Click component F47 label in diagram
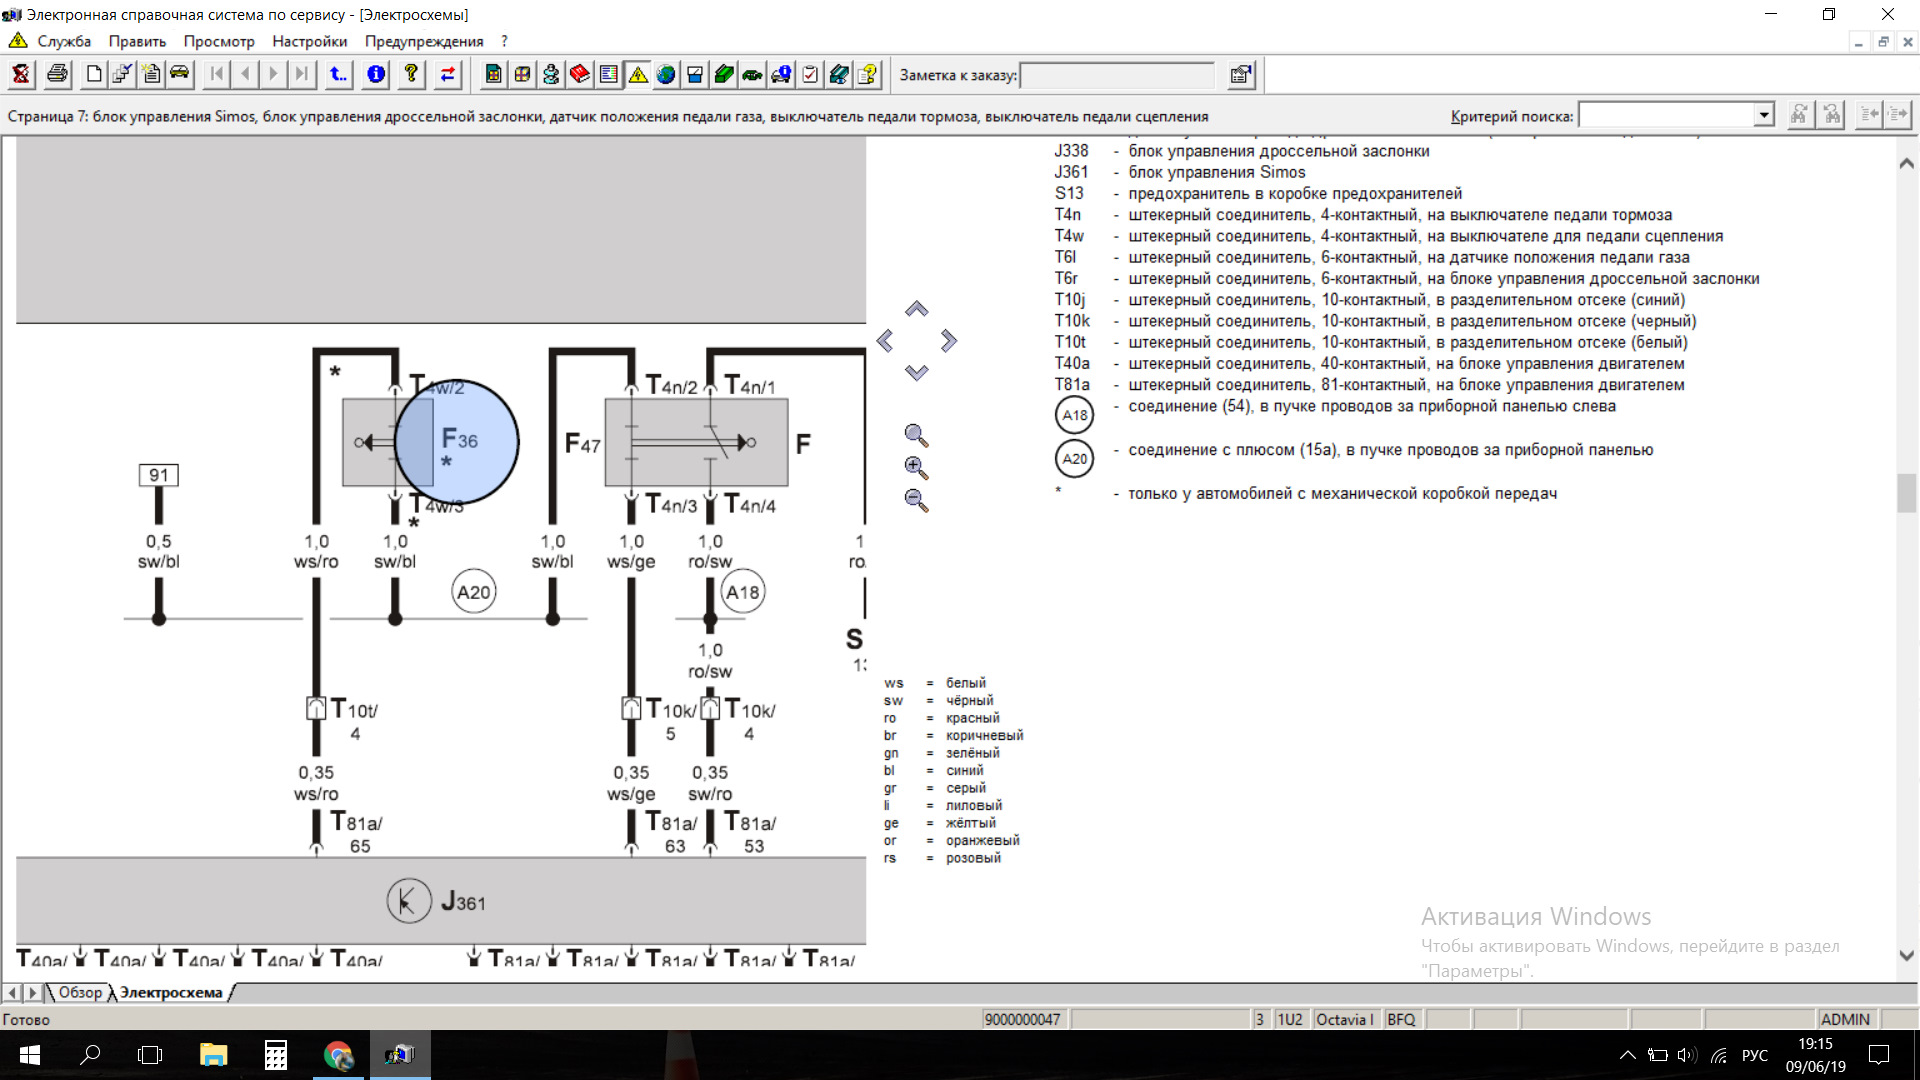 [582, 443]
